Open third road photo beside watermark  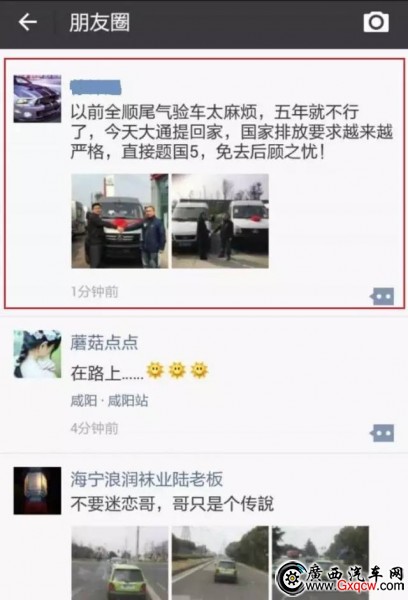pyautogui.click(x=320, y=563)
